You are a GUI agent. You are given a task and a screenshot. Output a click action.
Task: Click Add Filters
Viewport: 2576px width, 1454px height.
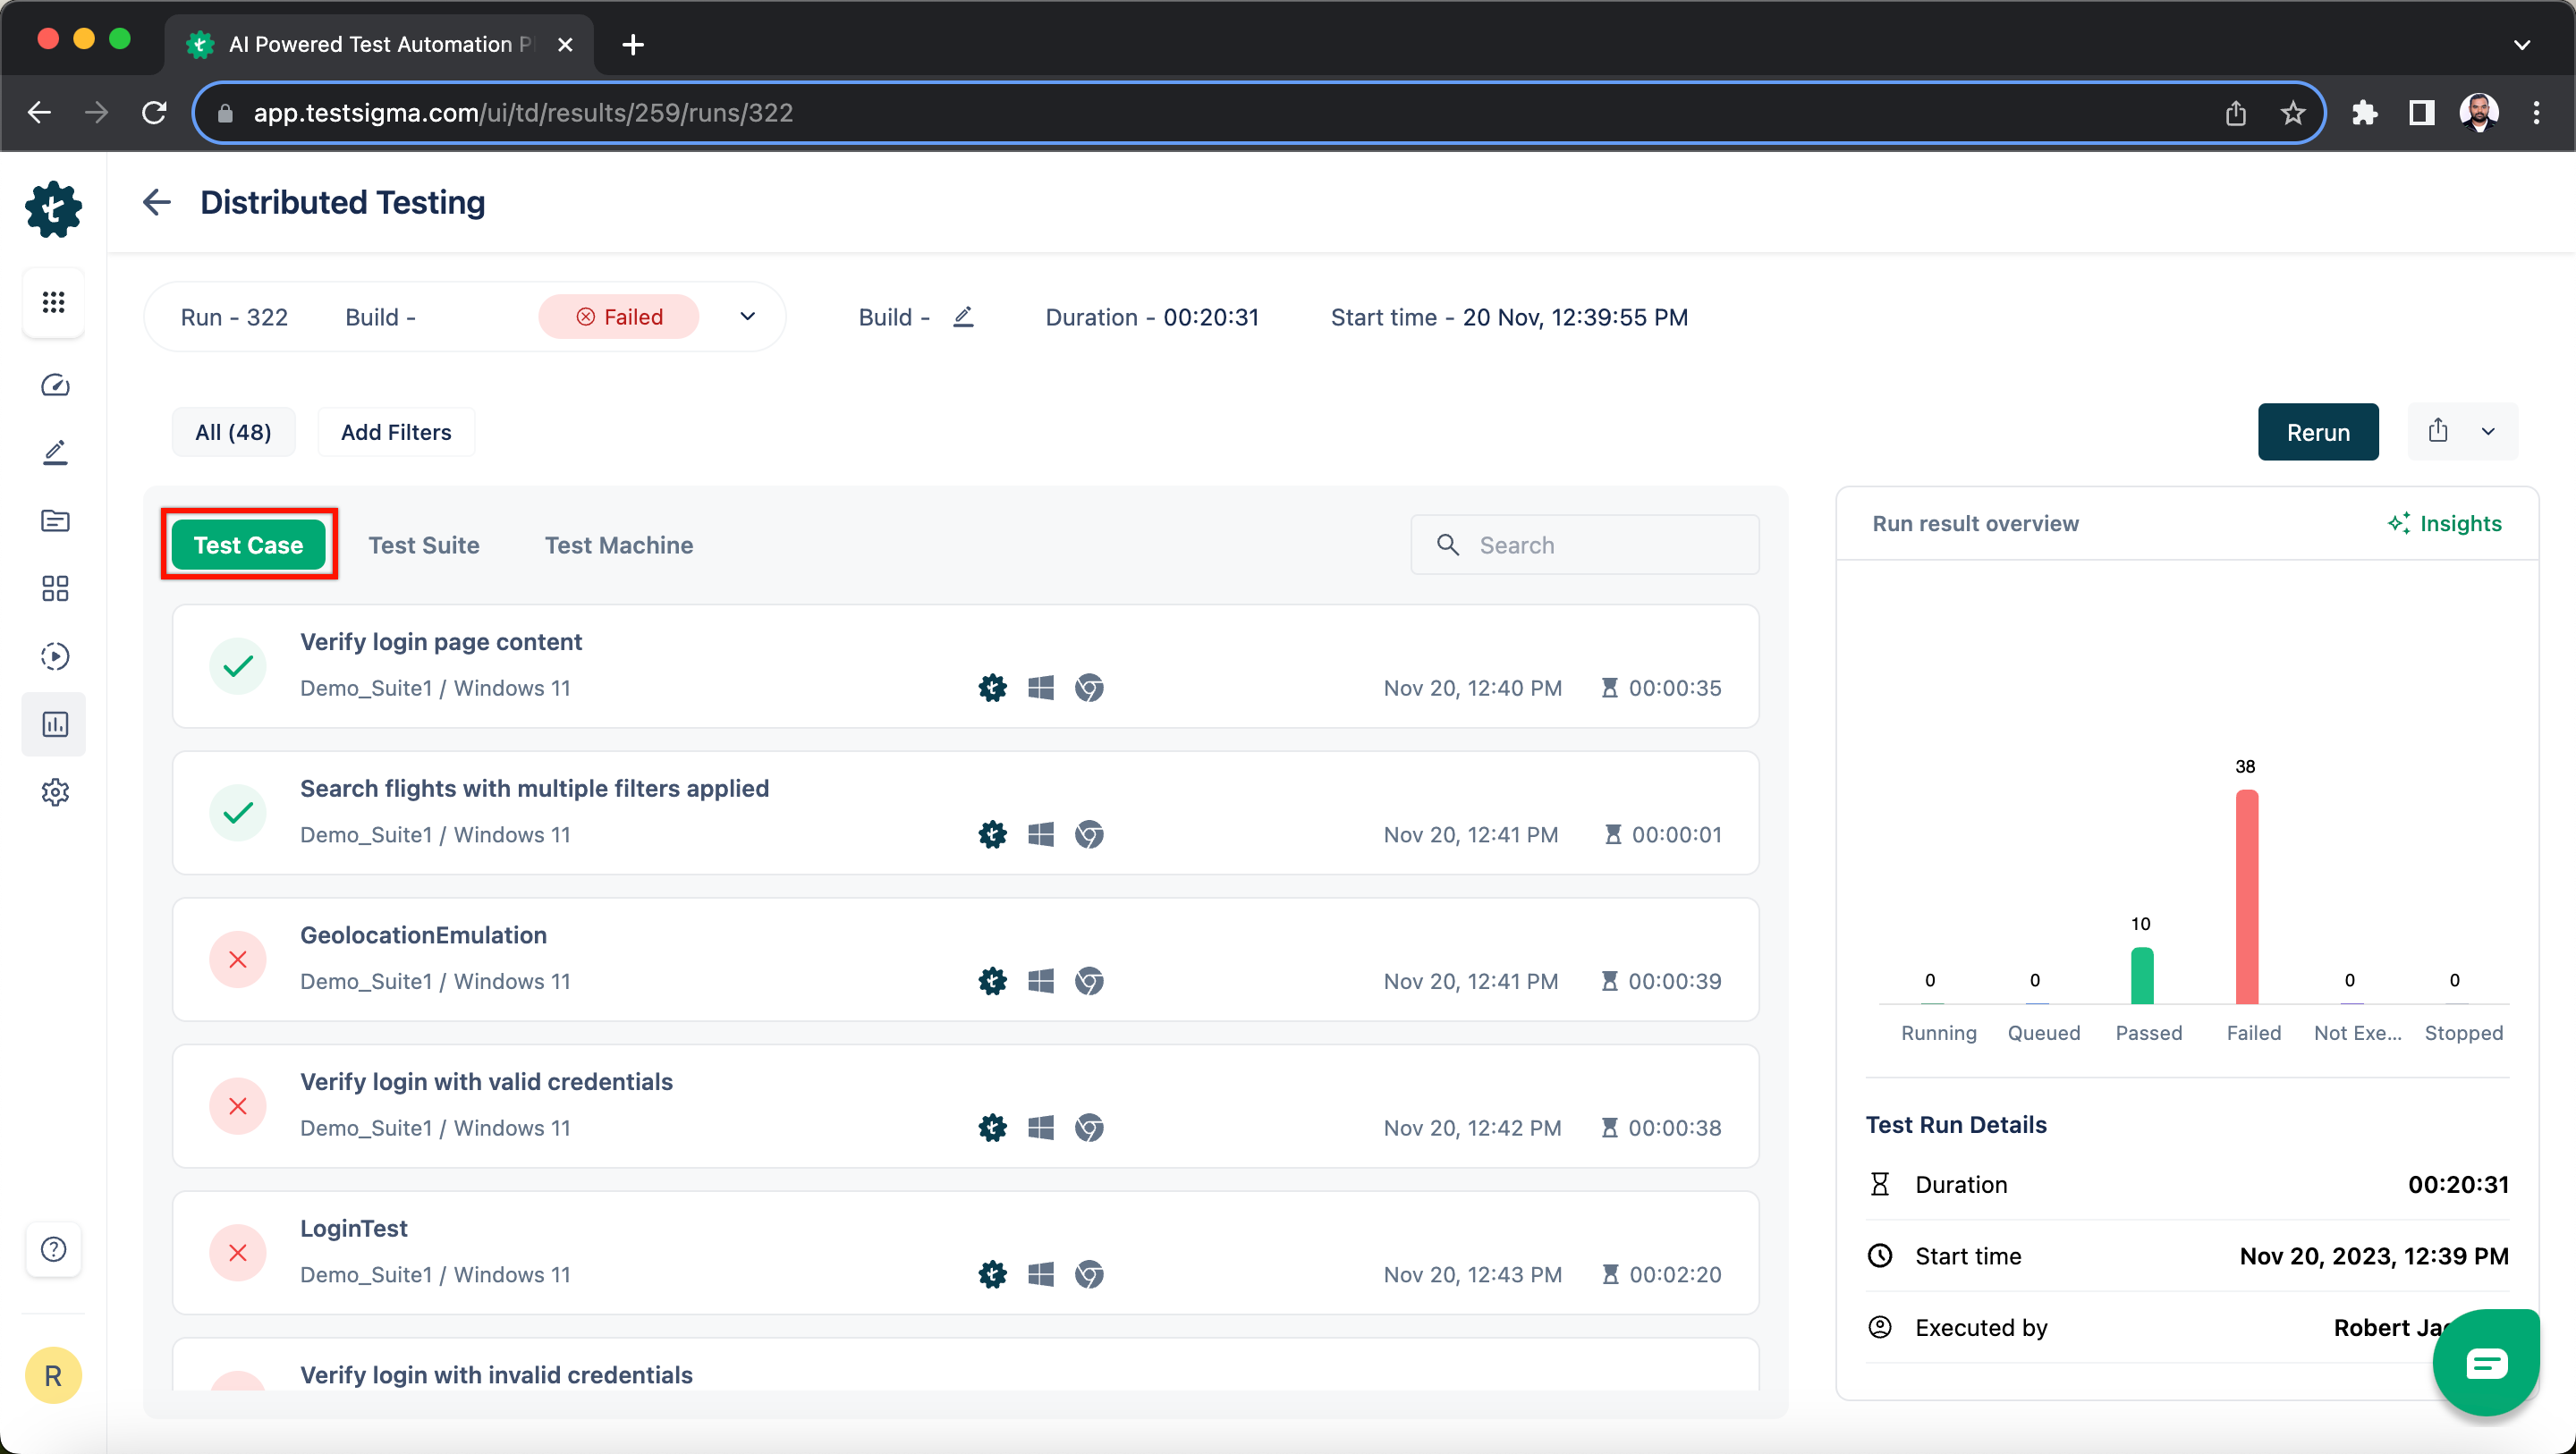[x=396, y=432]
